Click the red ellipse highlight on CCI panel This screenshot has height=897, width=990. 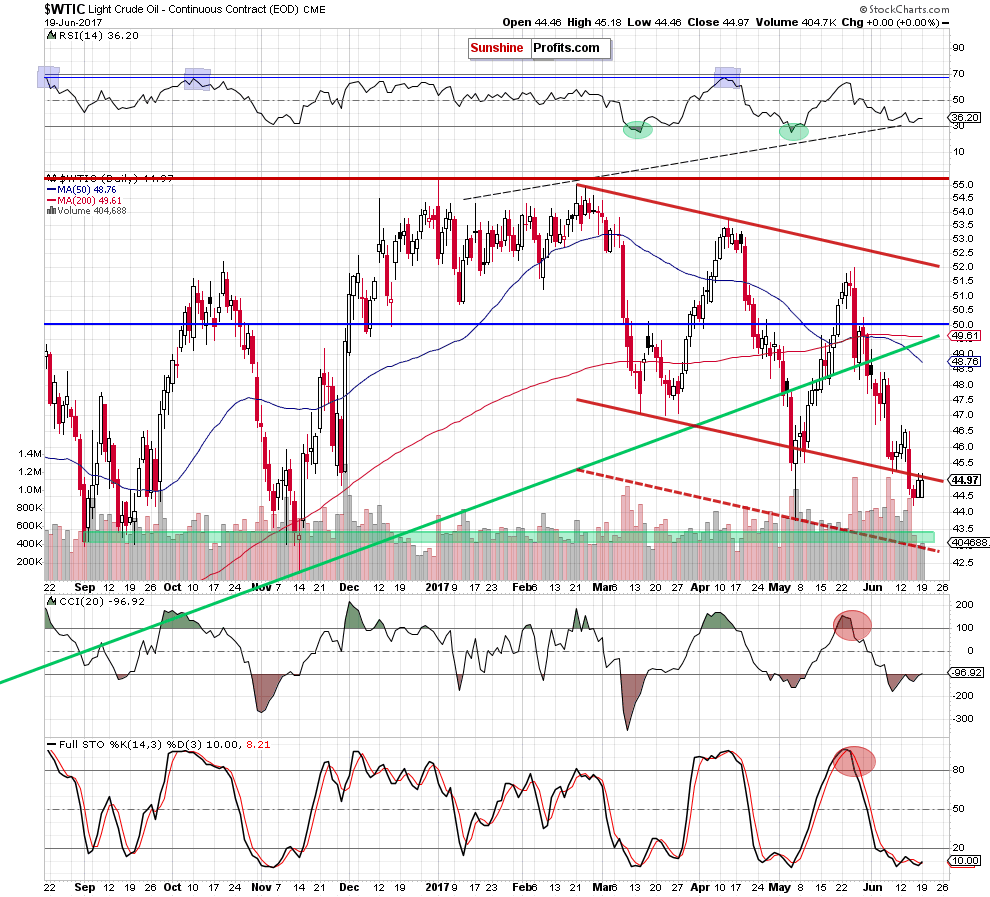click(x=852, y=626)
